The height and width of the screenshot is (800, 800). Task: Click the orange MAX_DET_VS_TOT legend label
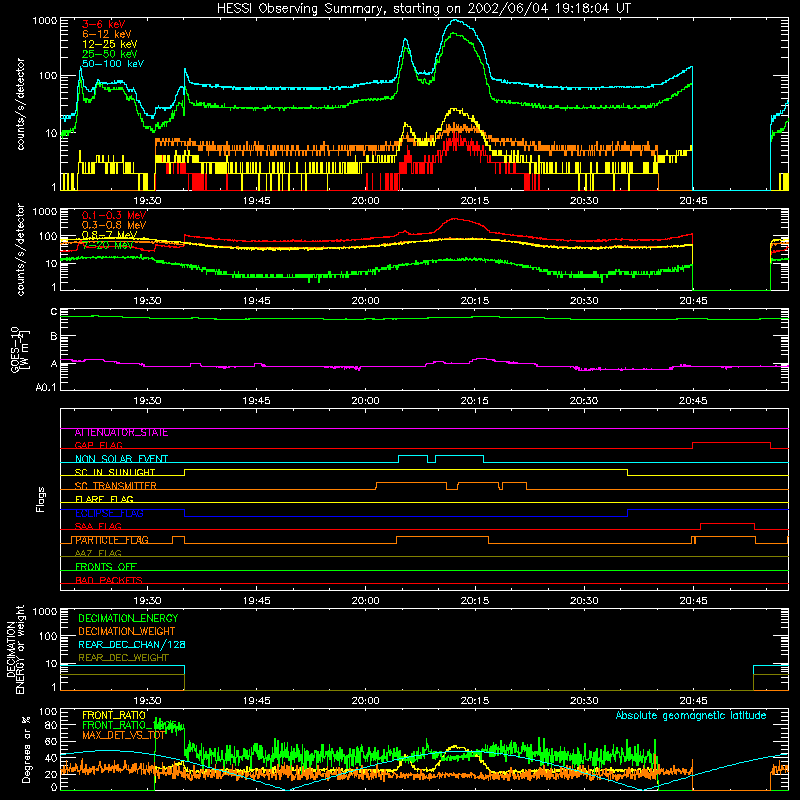point(123,735)
